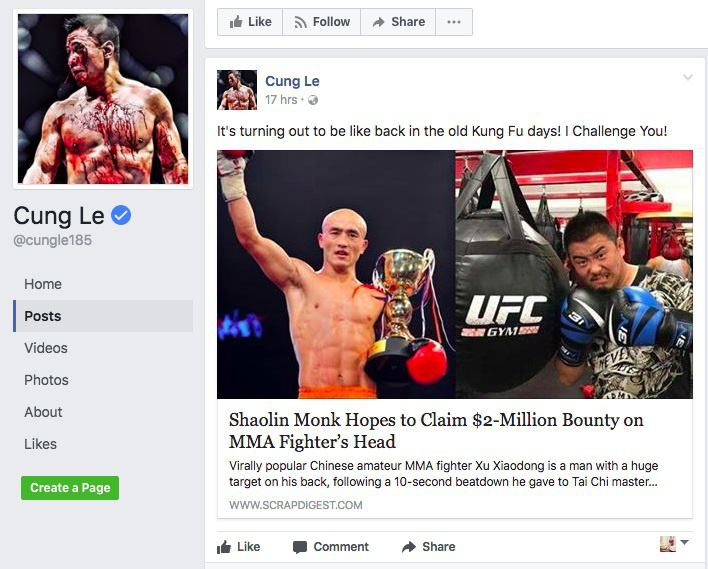Click the globe public privacy icon
Image resolution: width=708 pixels, height=569 pixels.
(312, 100)
